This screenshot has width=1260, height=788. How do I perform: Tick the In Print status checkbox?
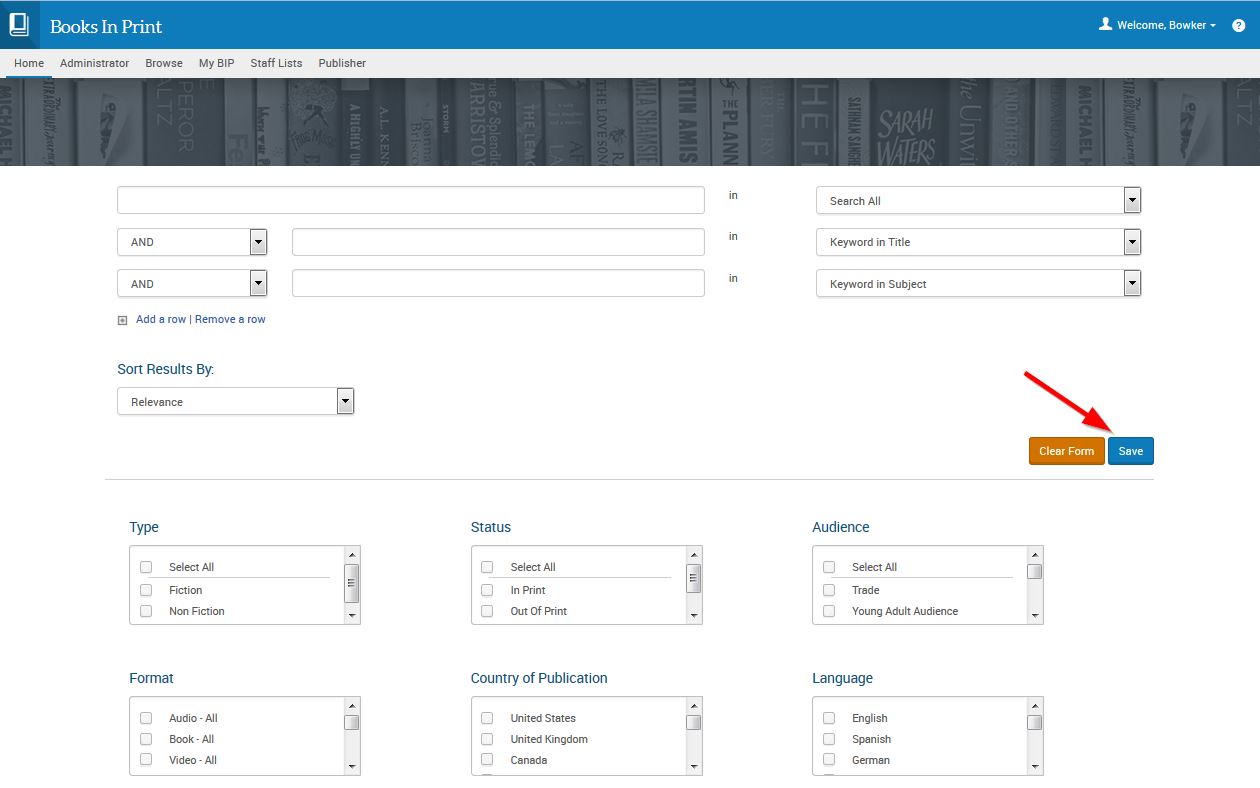[x=487, y=590]
